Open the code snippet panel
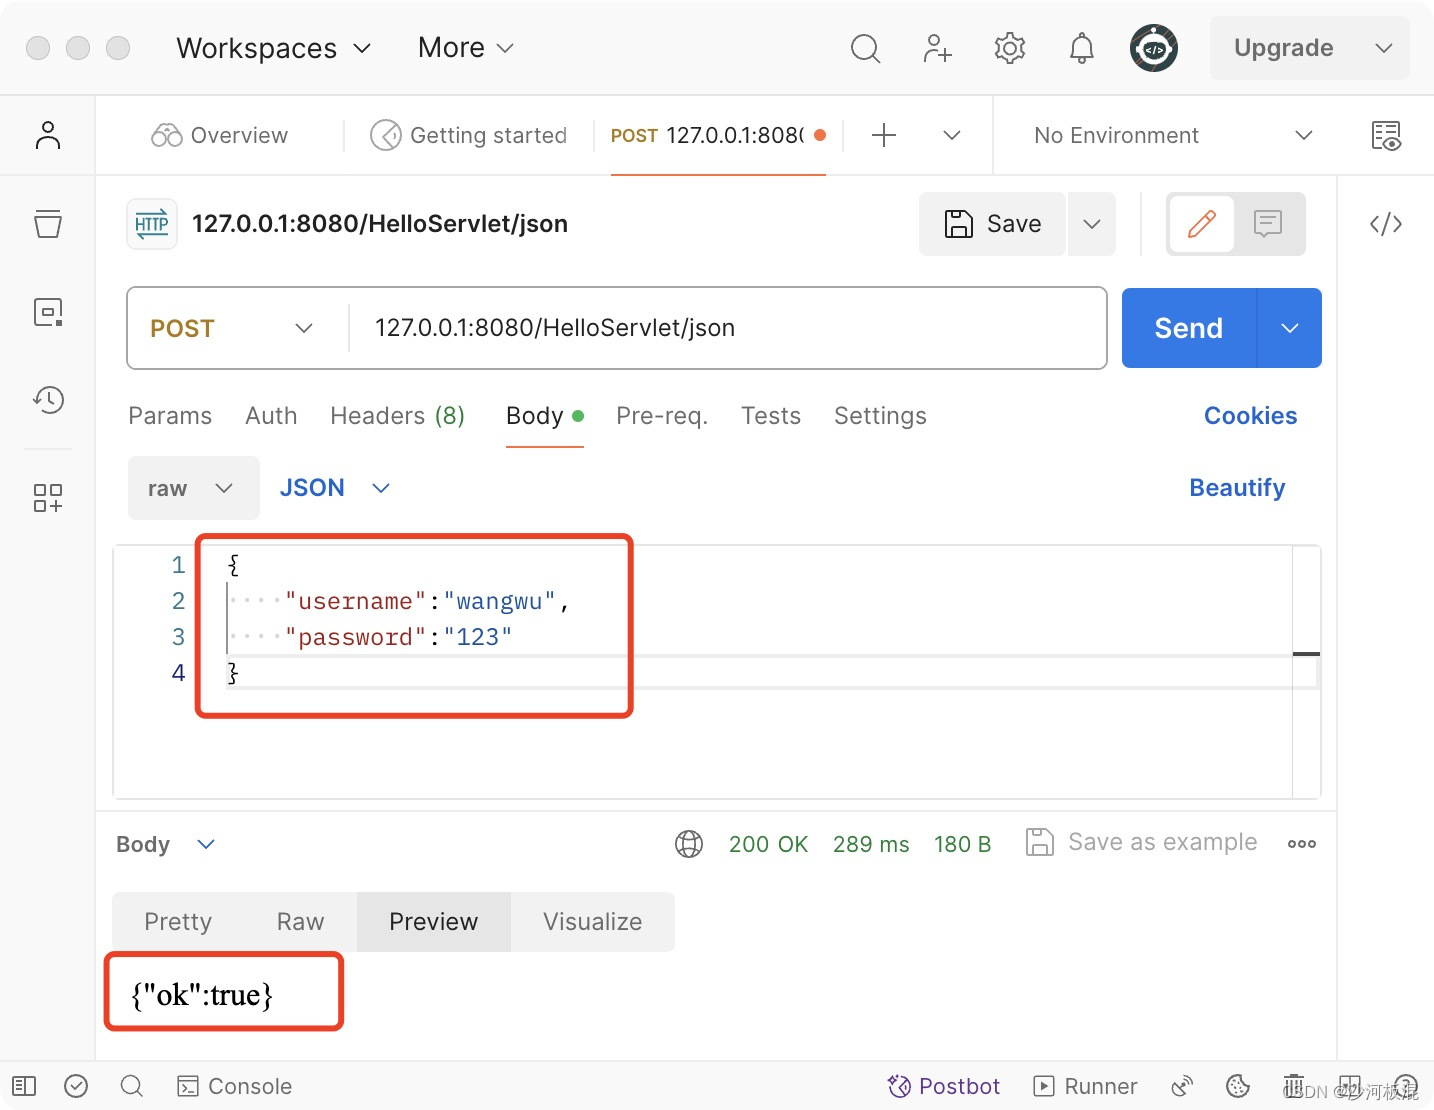 tap(1385, 224)
